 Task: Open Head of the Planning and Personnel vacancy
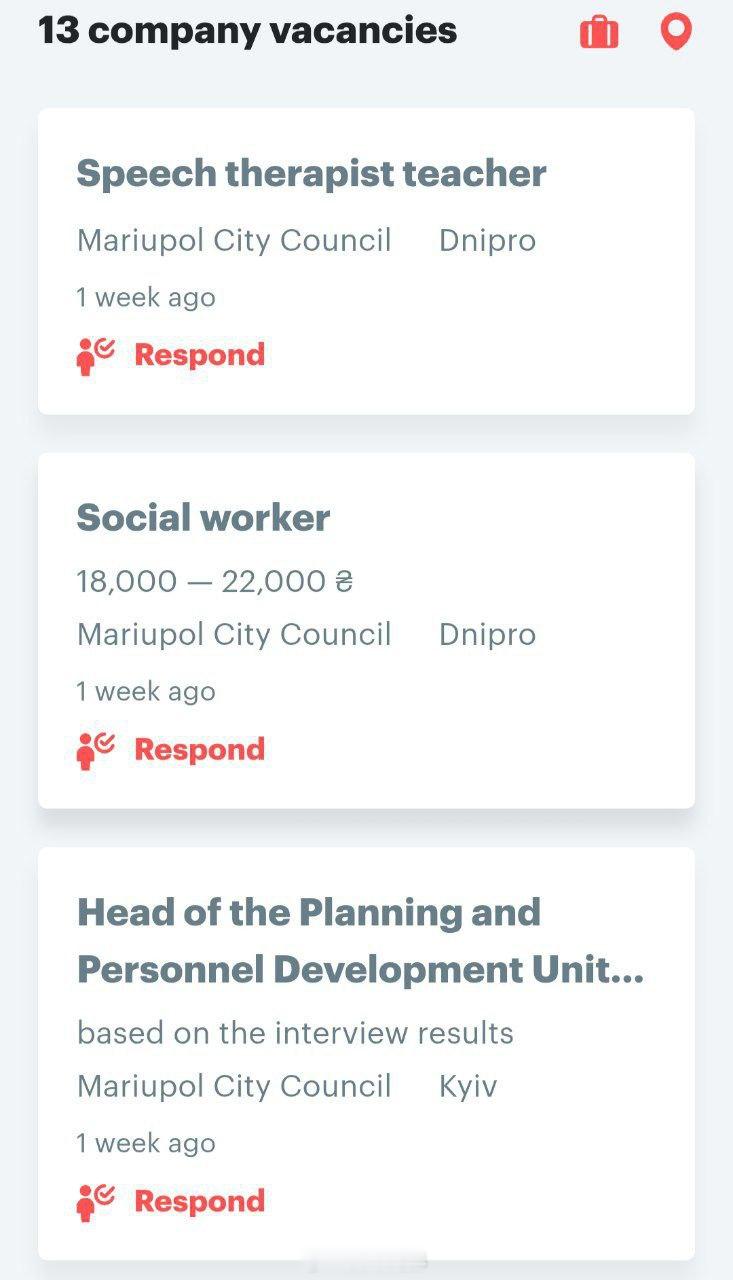(360, 941)
